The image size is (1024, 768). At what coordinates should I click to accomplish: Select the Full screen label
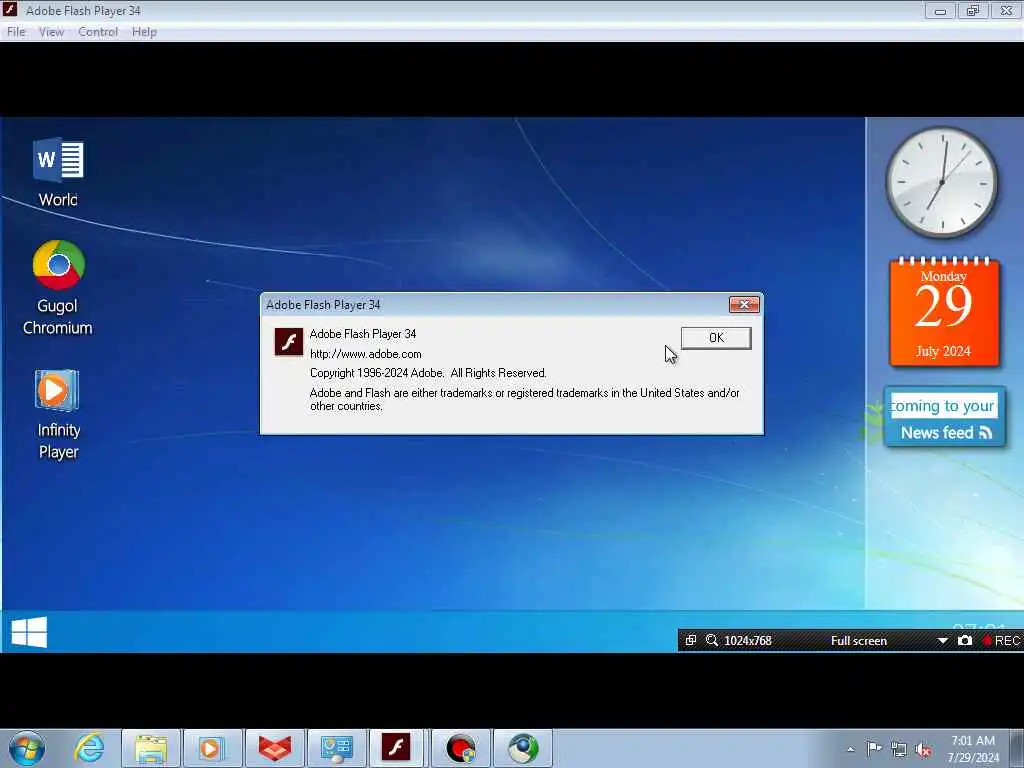[x=859, y=641]
